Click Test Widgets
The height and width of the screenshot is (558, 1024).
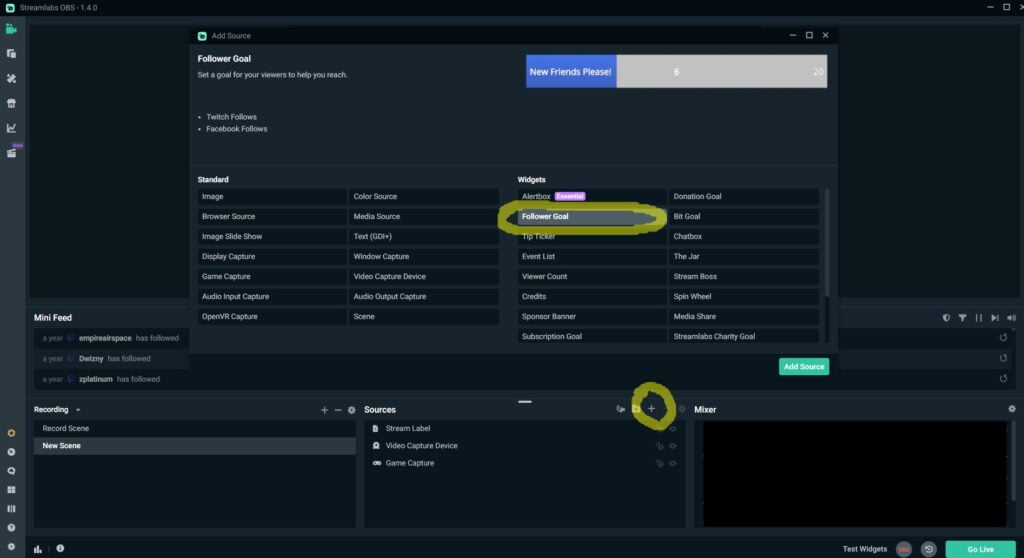865,549
